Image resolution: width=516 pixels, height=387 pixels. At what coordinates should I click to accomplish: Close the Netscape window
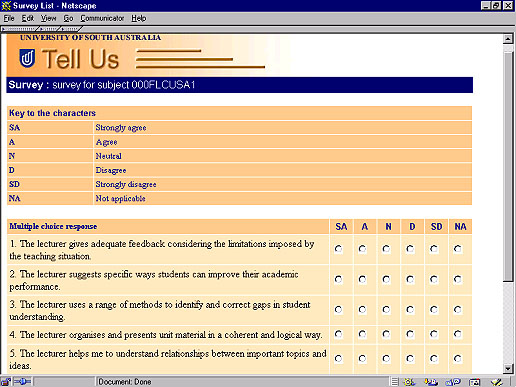click(x=508, y=6)
